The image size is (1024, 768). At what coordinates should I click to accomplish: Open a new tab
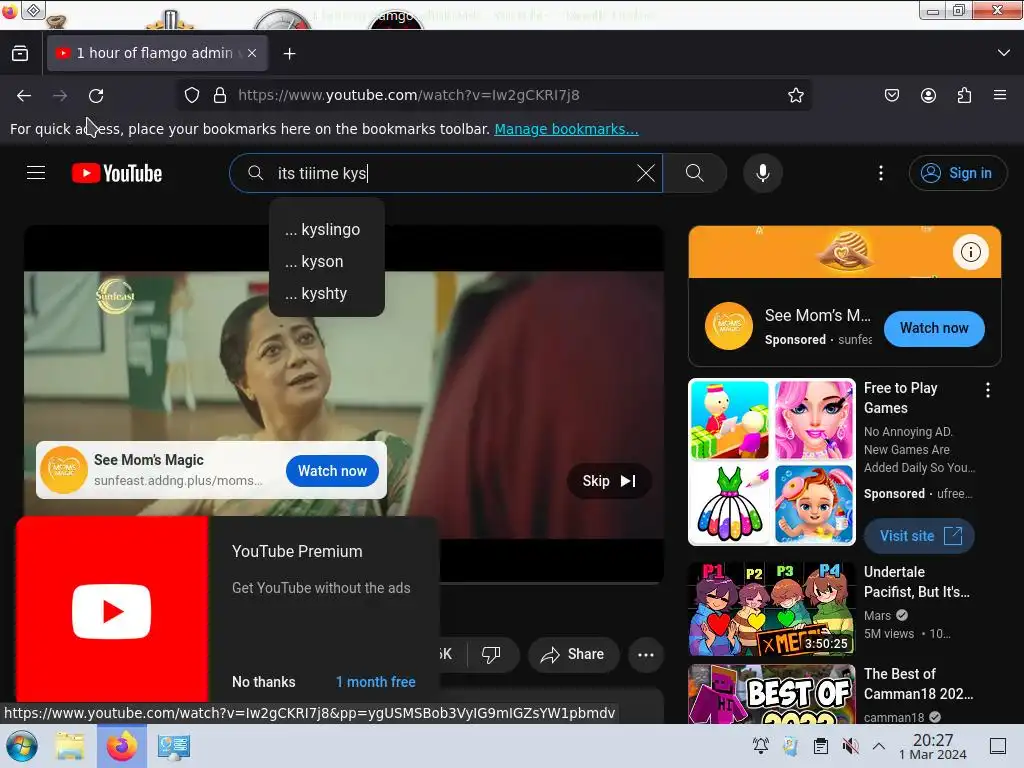pos(289,54)
